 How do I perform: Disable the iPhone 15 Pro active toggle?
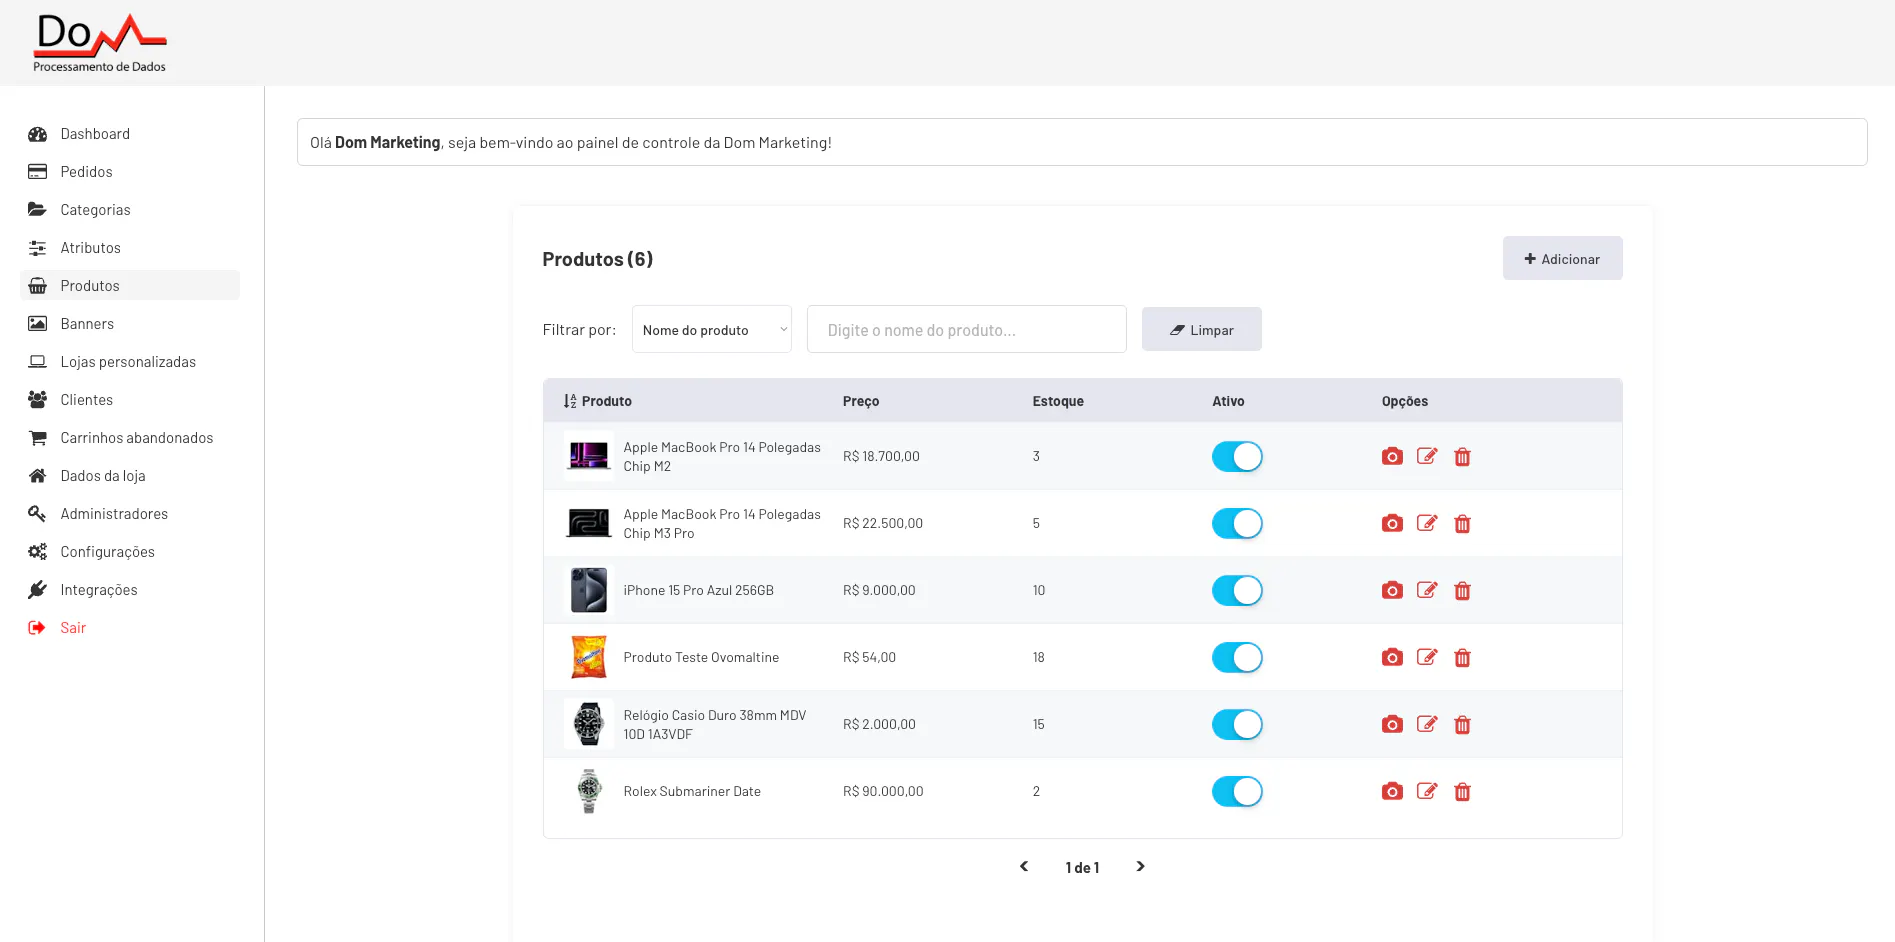1237,591
